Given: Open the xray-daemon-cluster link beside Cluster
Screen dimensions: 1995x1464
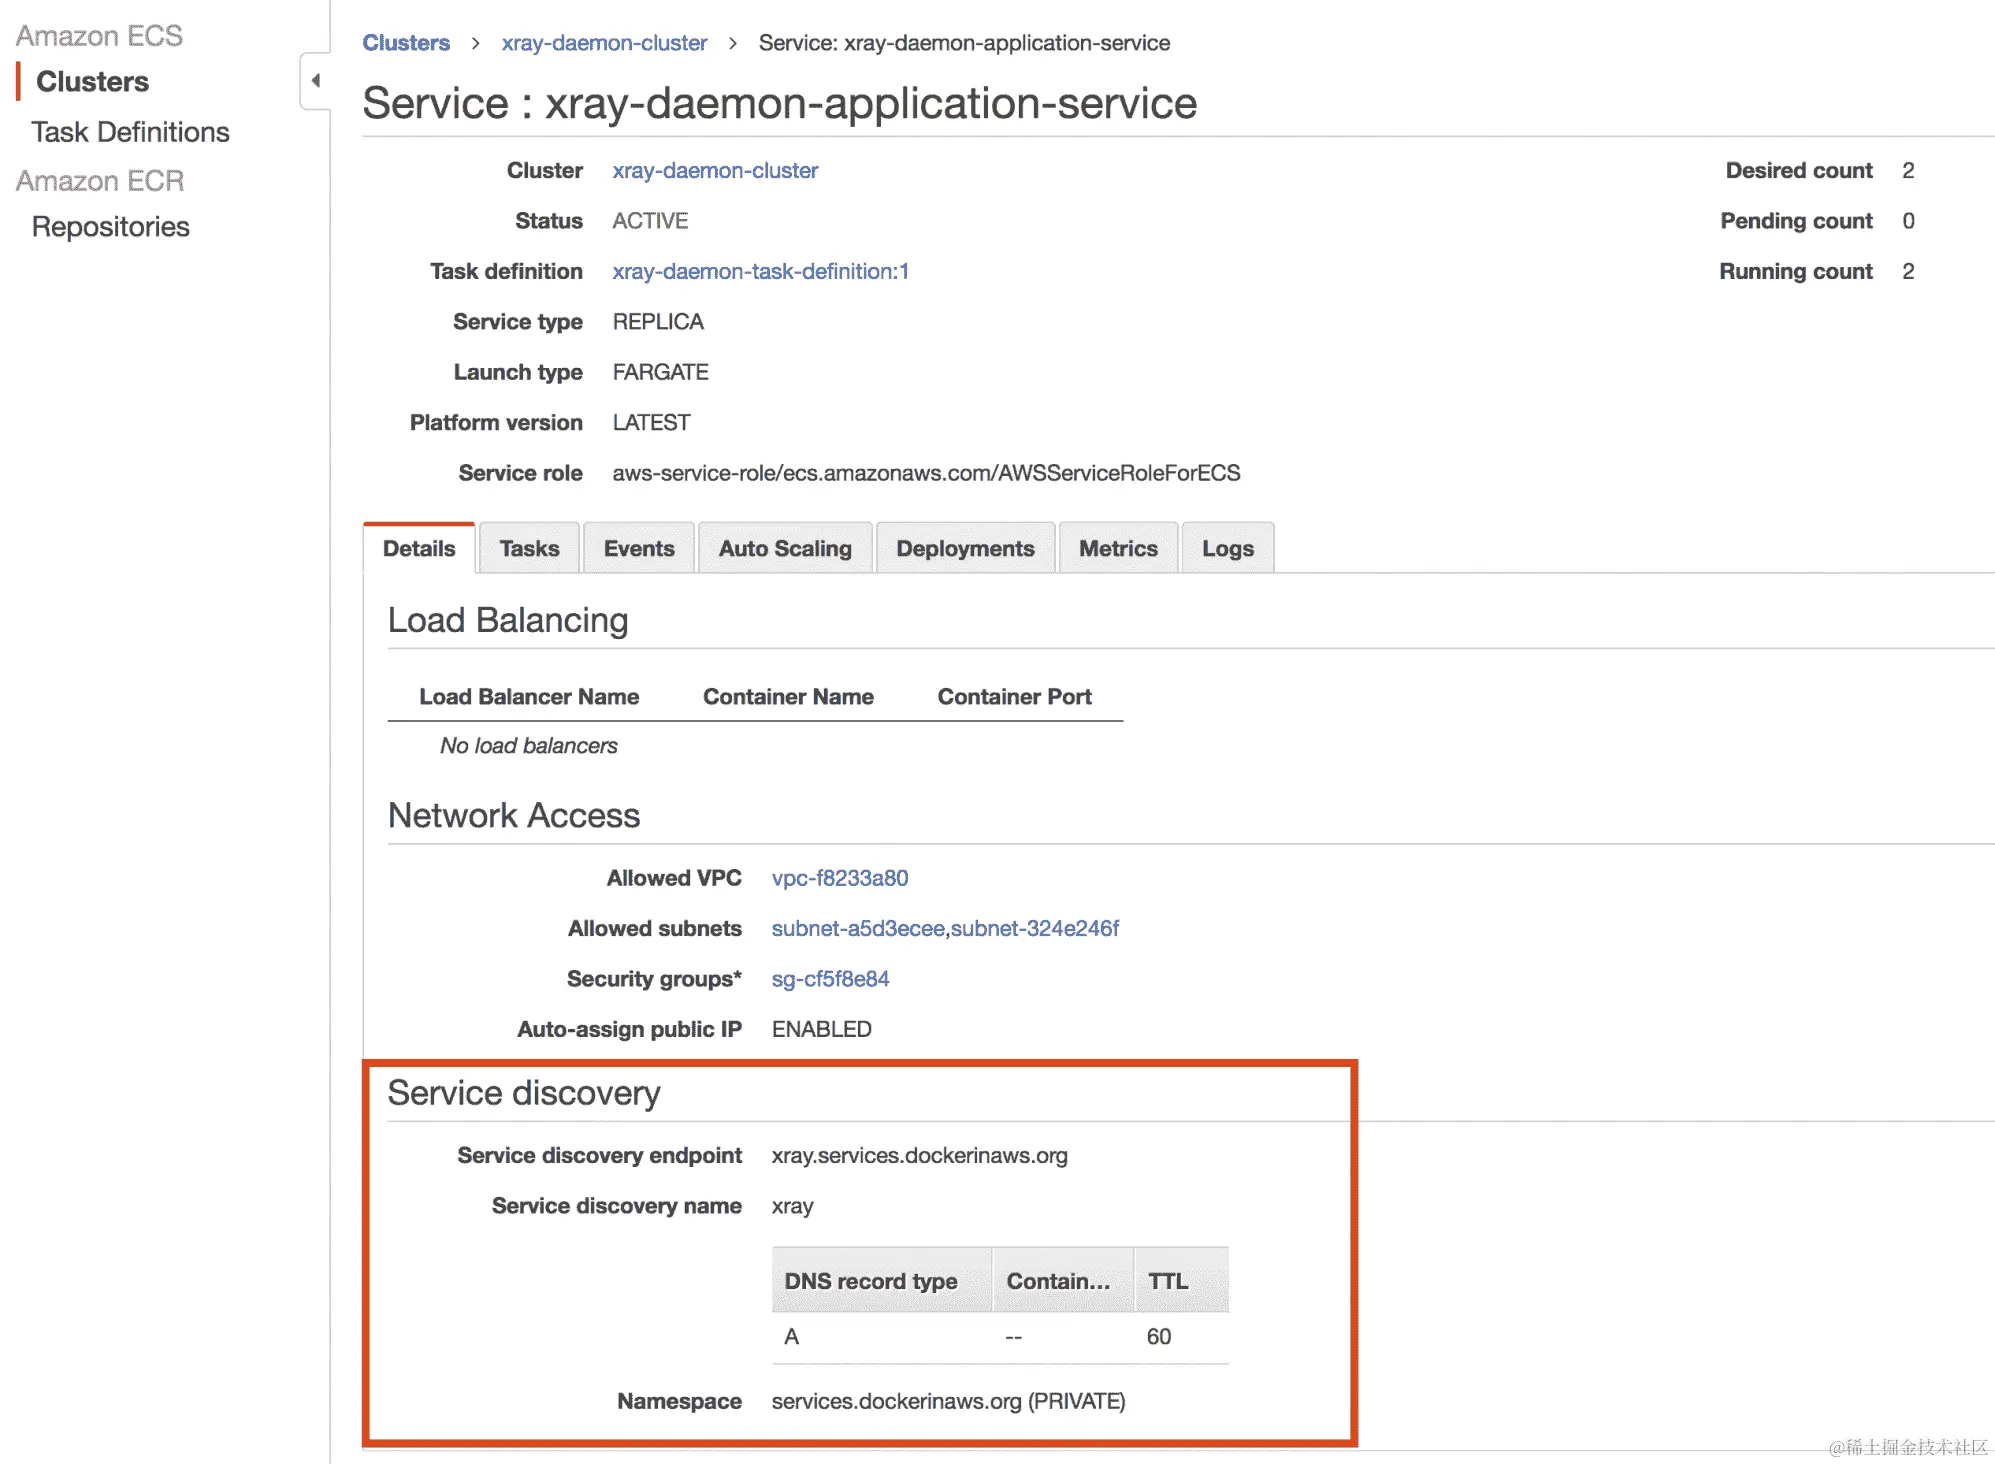Looking at the screenshot, I should click(715, 171).
